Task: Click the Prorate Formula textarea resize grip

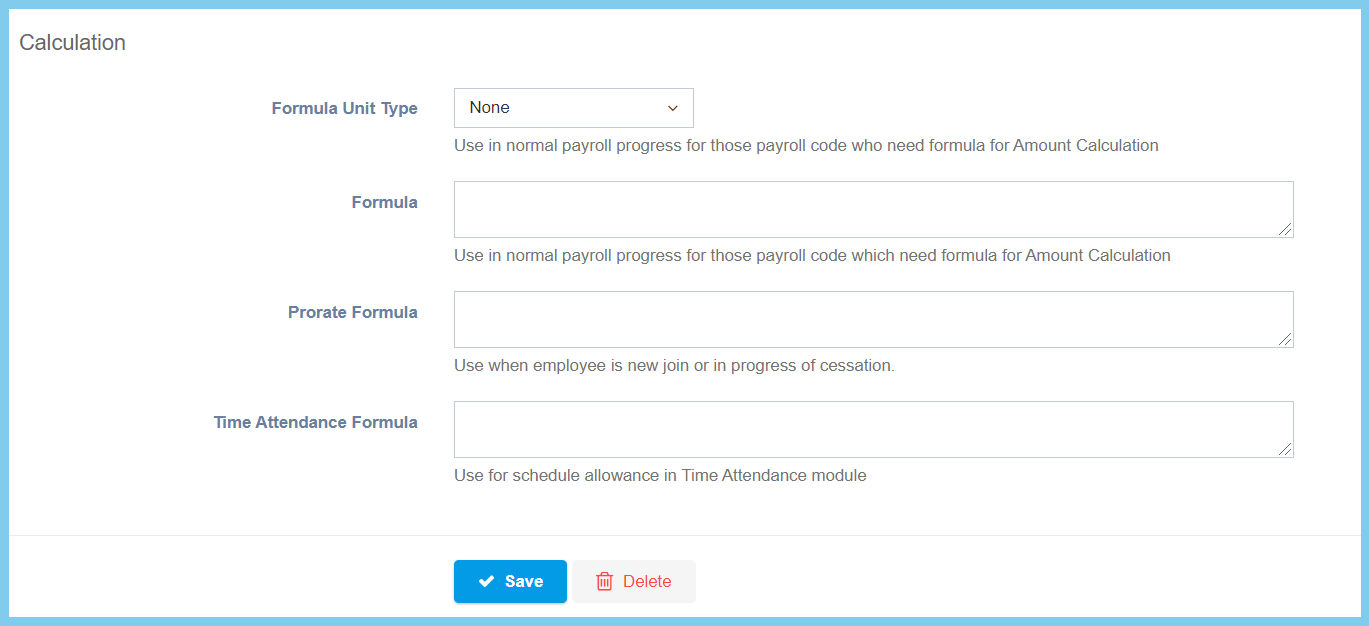Action: pos(1285,340)
